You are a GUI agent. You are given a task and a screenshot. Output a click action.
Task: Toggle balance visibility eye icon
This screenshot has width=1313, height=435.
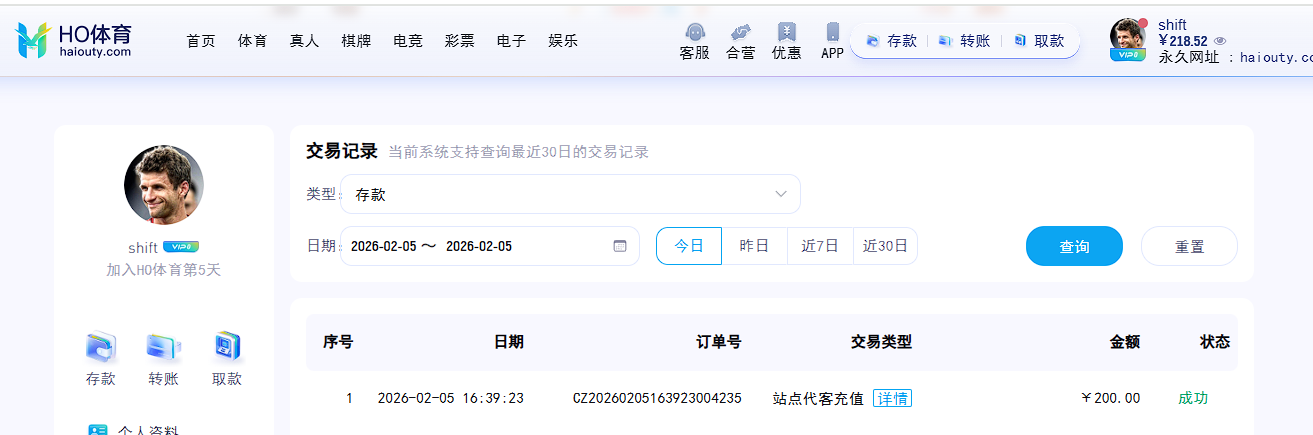pos(1220,41)
